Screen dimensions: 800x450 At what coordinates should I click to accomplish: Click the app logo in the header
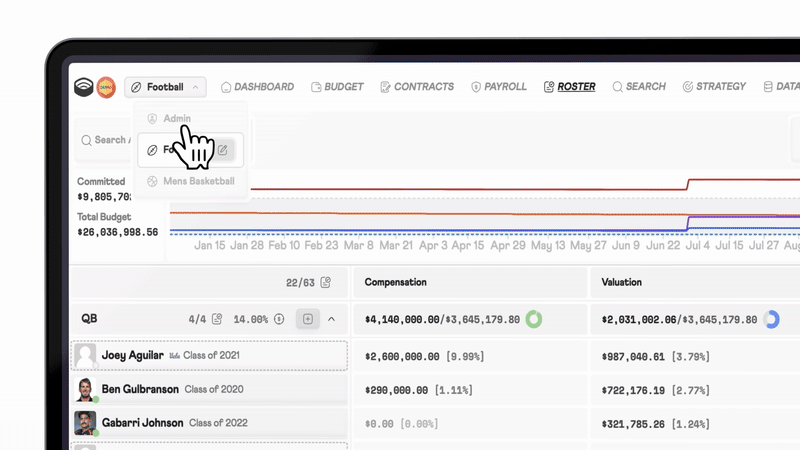coord(84,88)
